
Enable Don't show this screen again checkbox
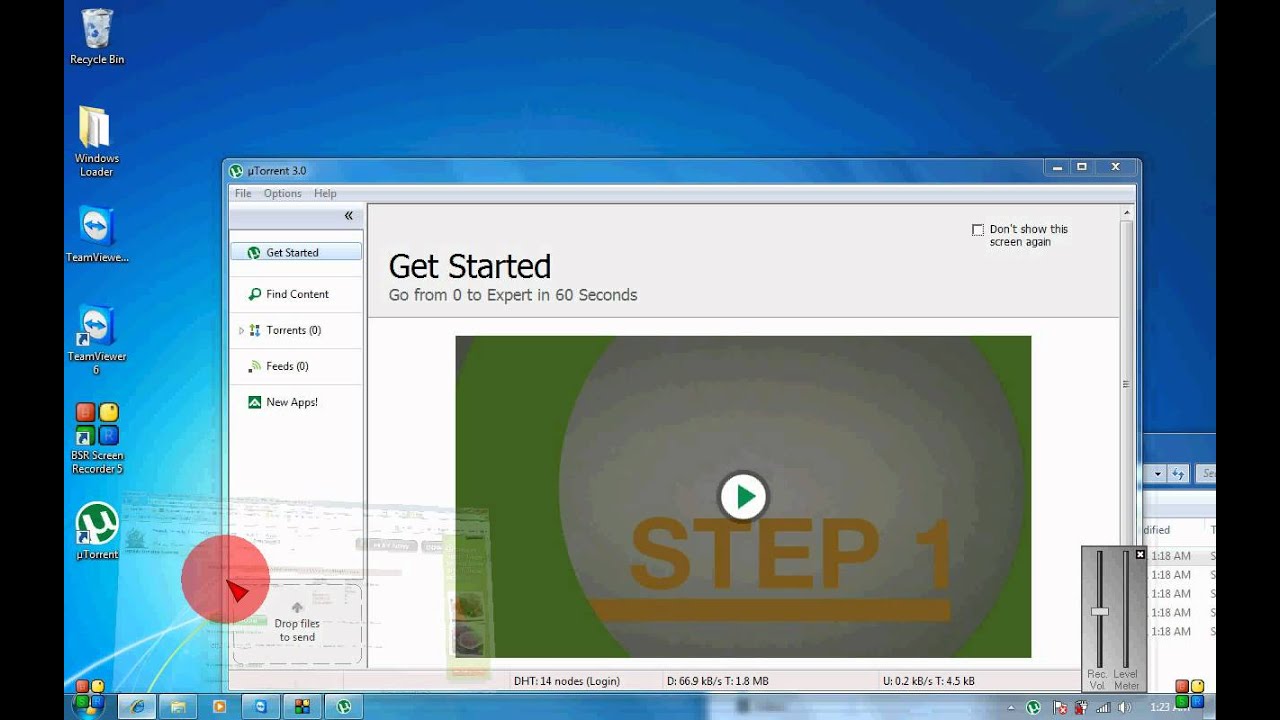tap(978, 230)
